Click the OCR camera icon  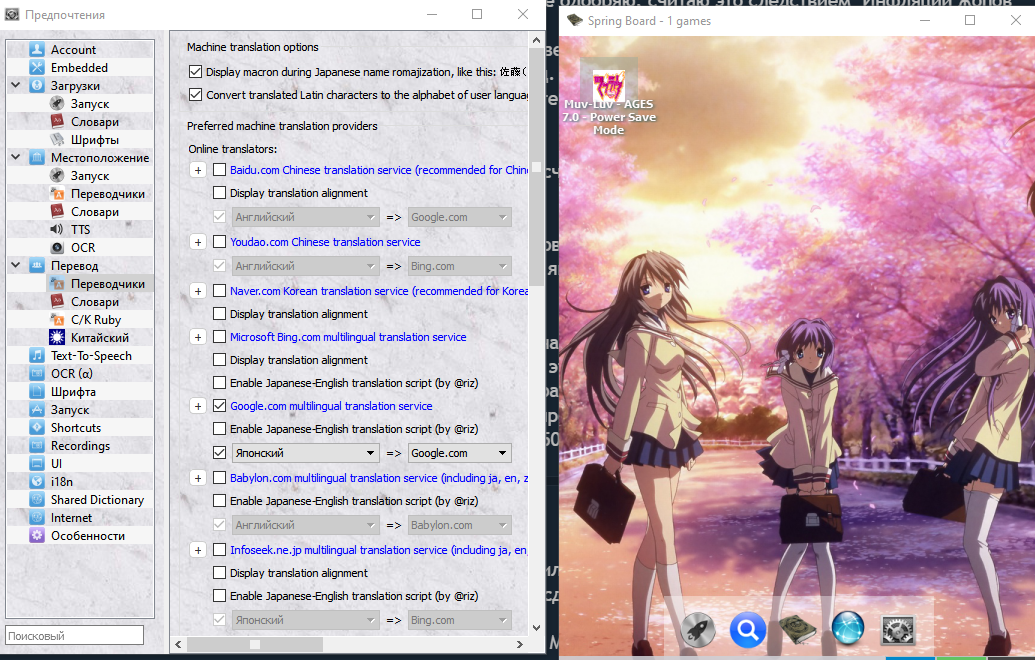(57, 248)
